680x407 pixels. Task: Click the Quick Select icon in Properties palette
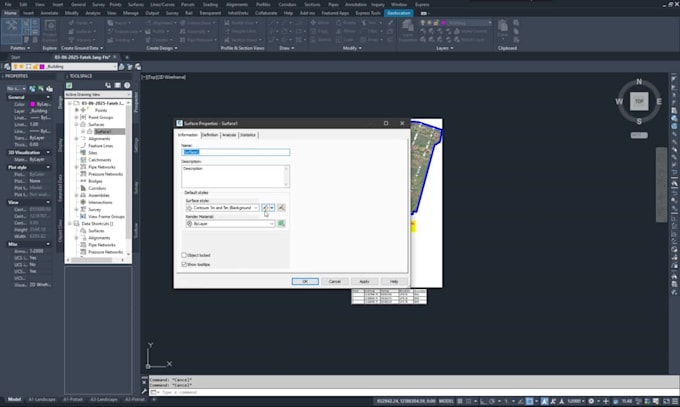(x=49, y=89)
